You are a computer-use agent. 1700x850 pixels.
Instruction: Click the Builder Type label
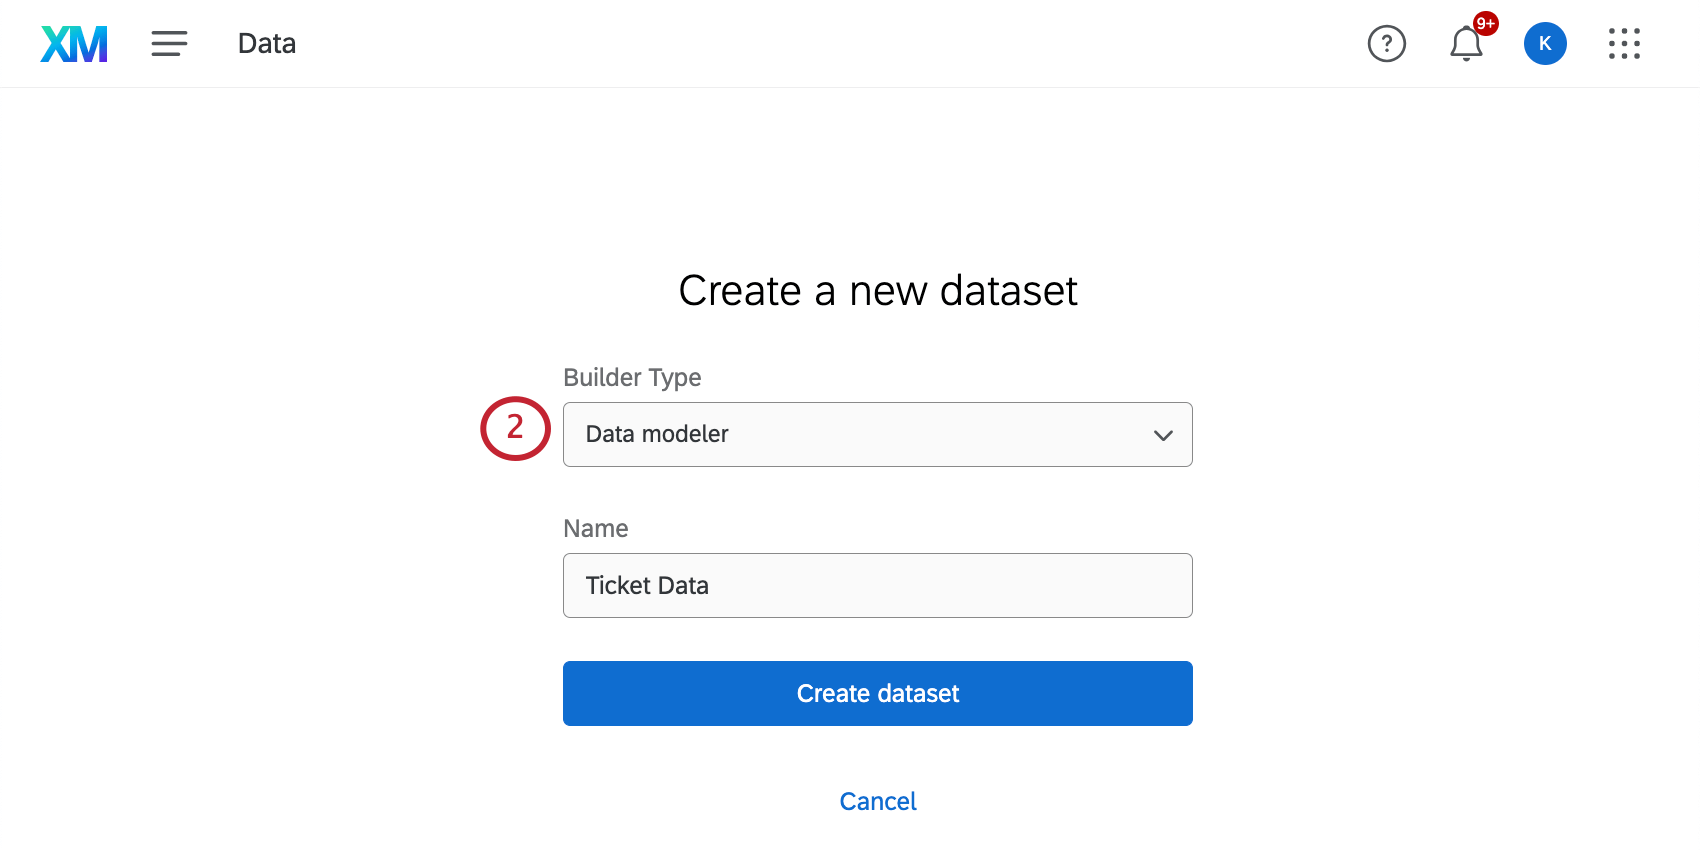(632, 377)
